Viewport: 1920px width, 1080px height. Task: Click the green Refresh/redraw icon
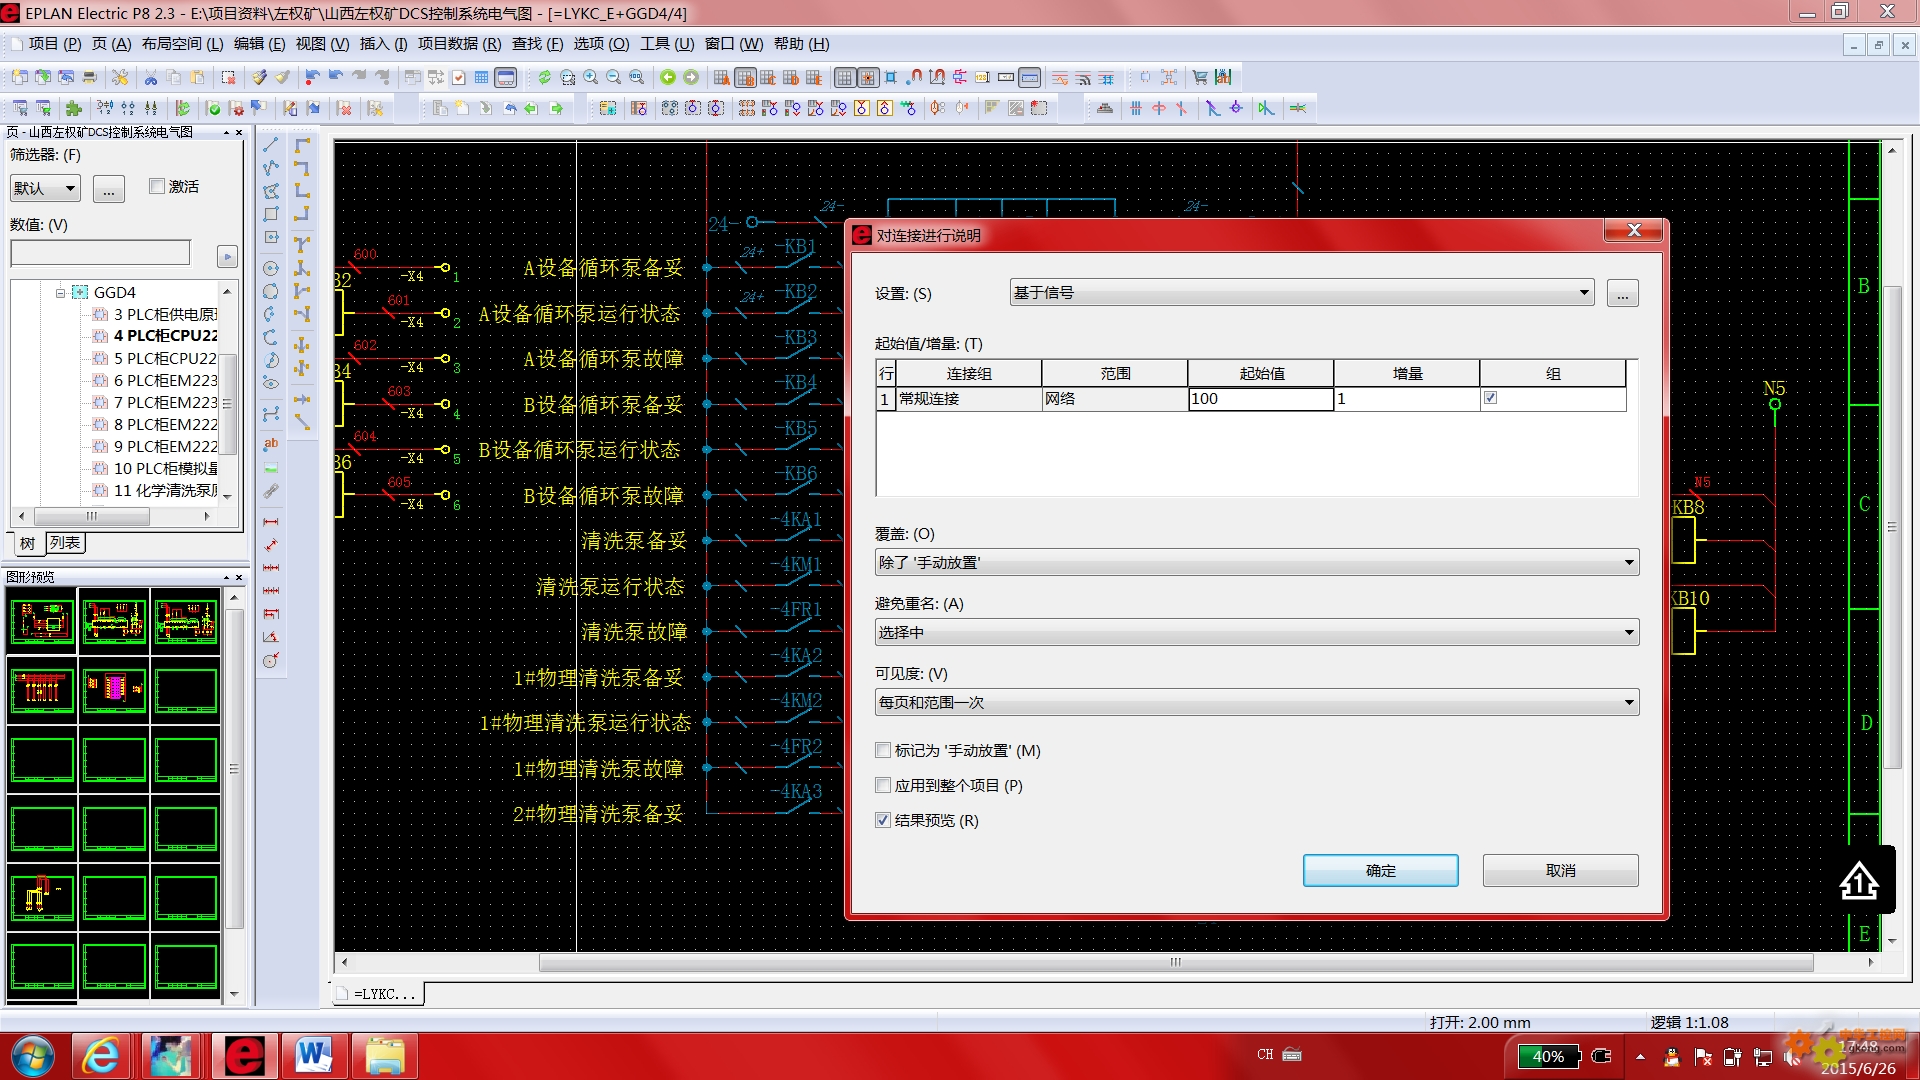click(x=545, y=77)
